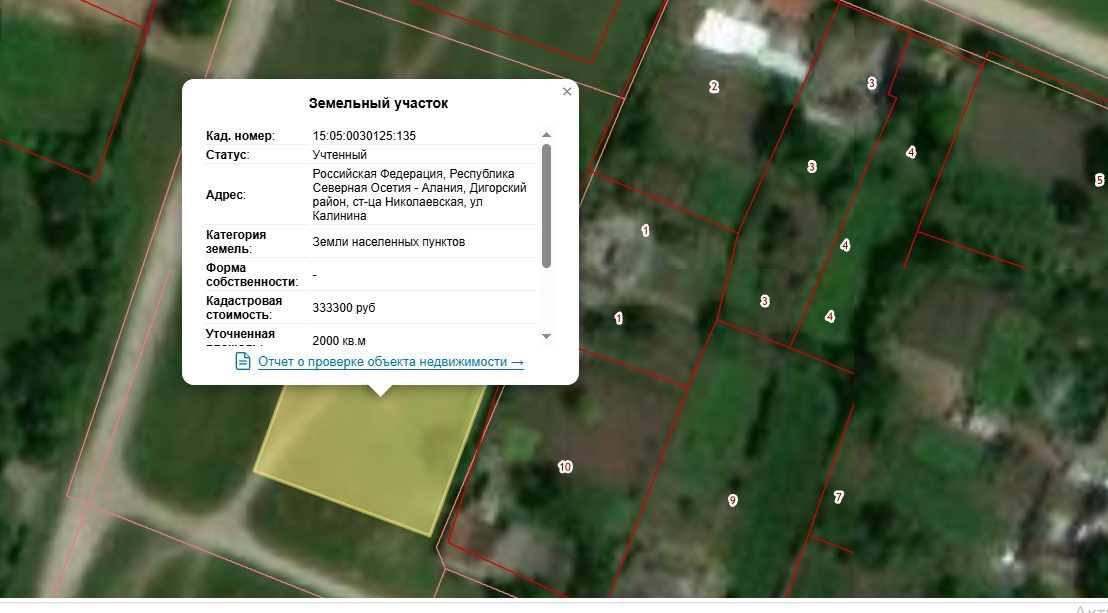Image resolution: width=1108 pixels, height=613 pixels.
Task: Click parcel number 2 on the map
Action: click(x=714, y=87)
